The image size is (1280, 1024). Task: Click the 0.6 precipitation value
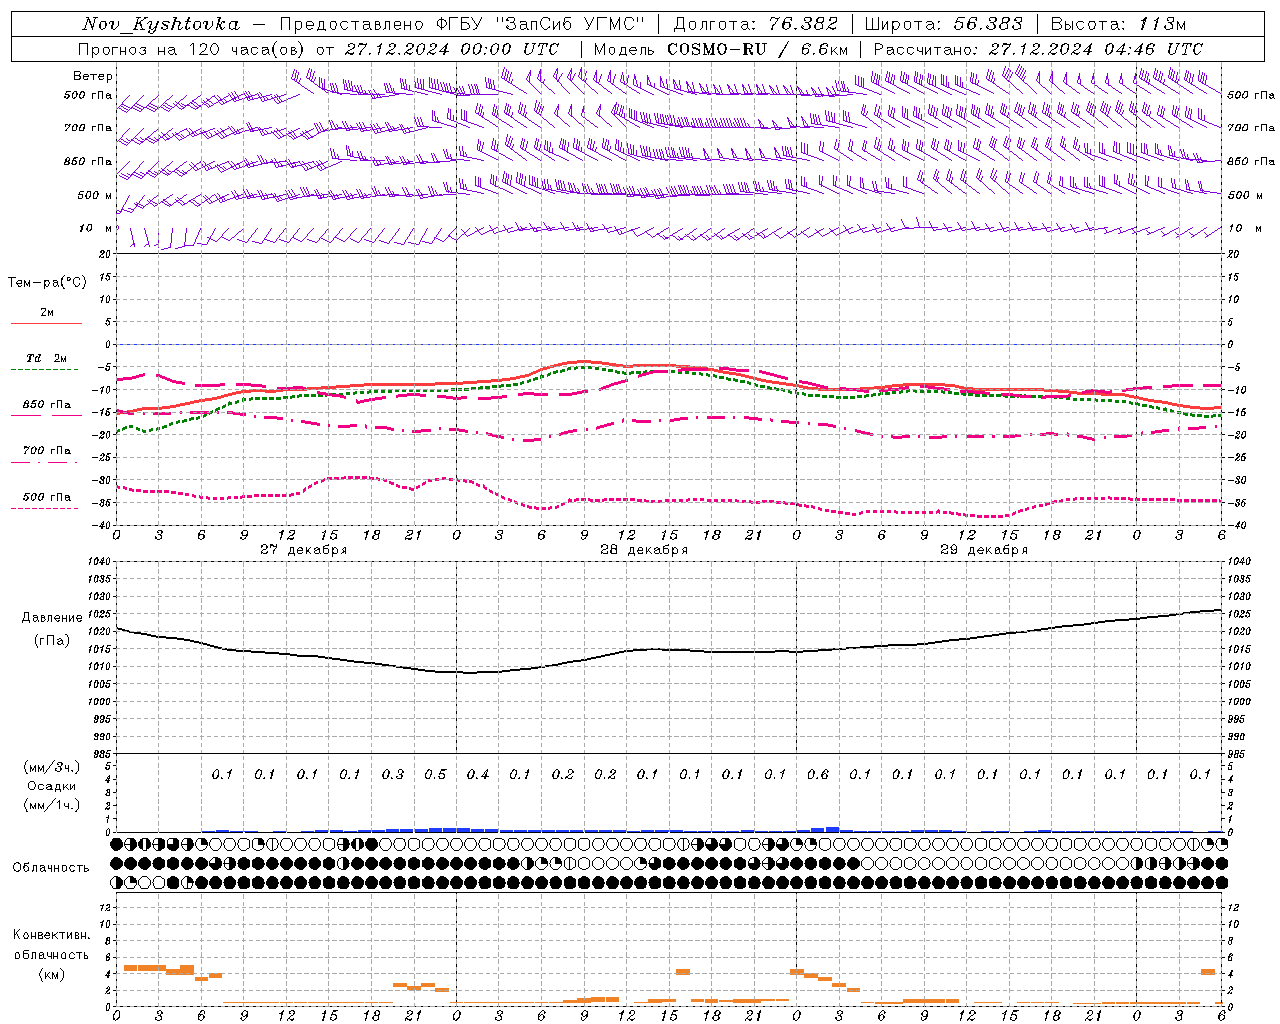click(818, 774)
